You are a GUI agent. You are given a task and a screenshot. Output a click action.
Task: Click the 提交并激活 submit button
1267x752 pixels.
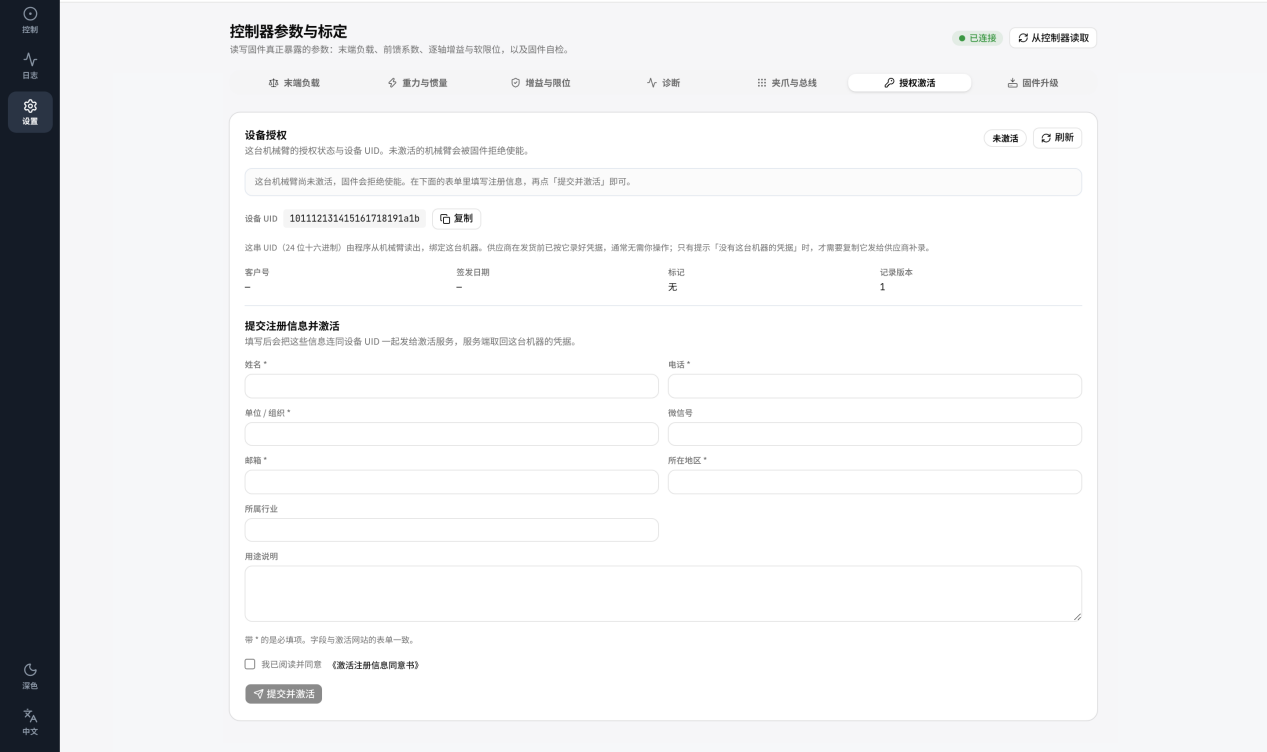[283, 694]
